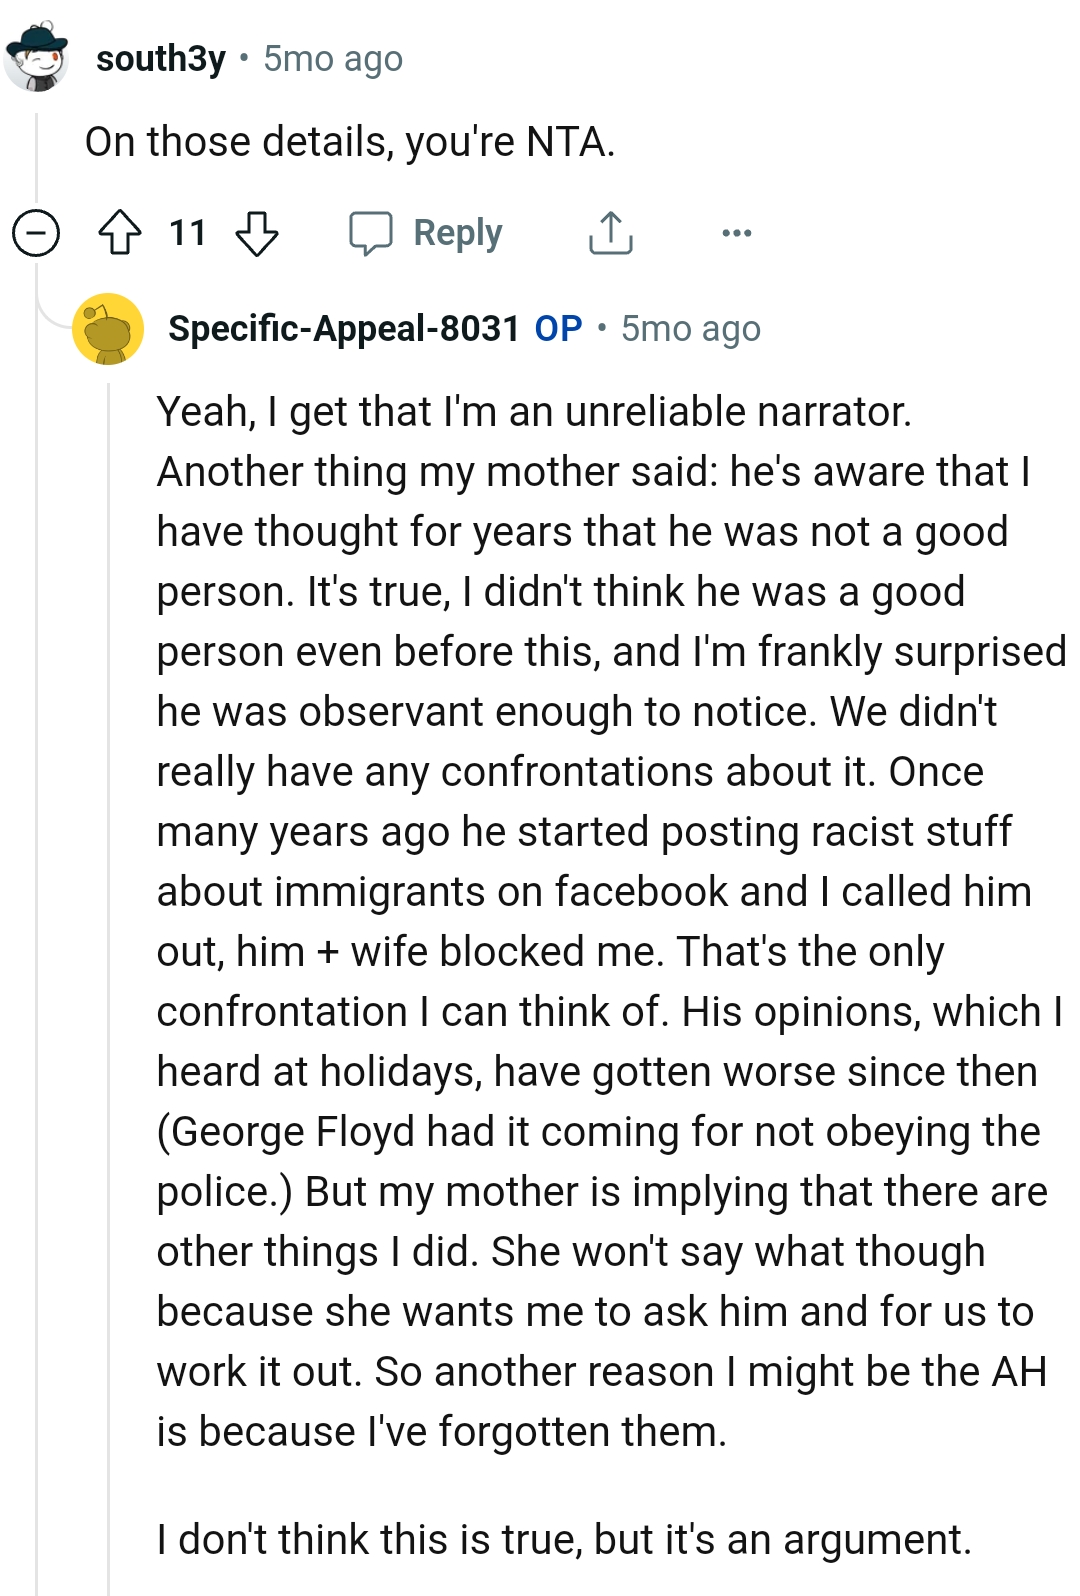This screenshot has height=1596, width=1080.
Task: Click the "I don't think this is true" line
Action: pos(564,1540)
